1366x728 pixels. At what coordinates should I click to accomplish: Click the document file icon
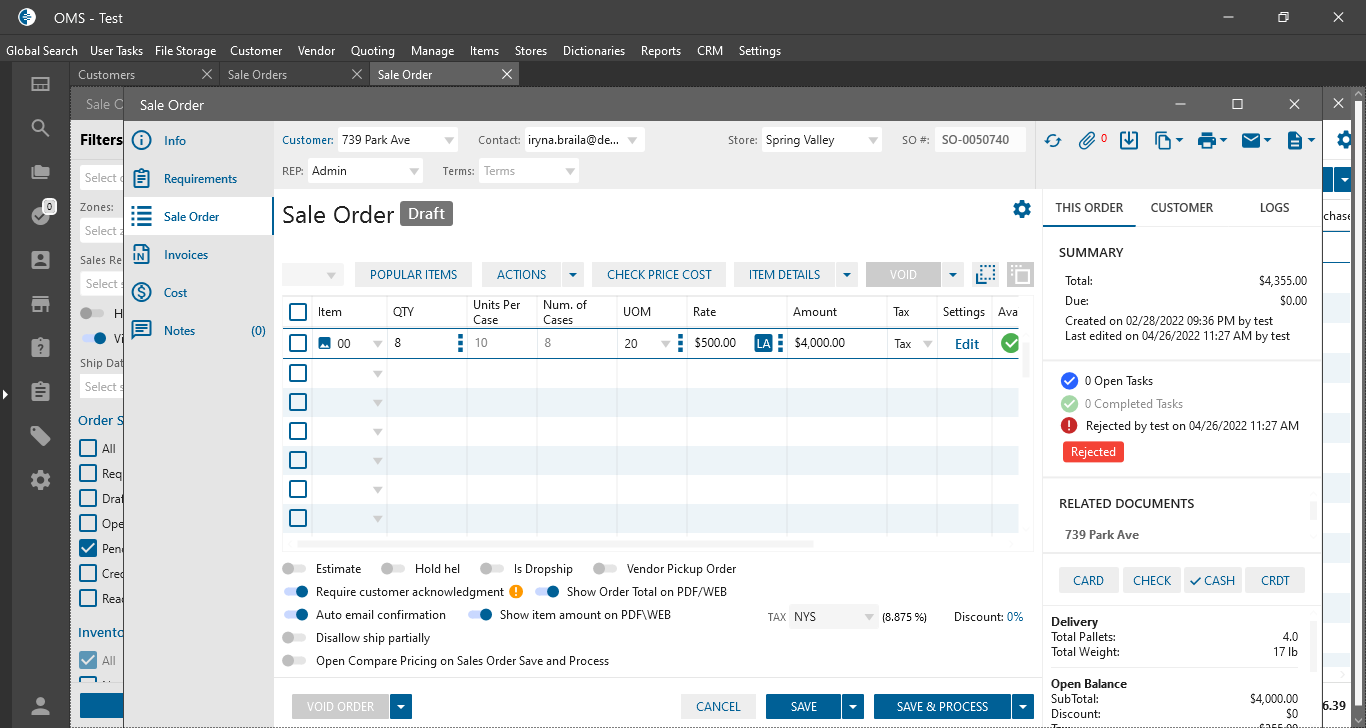tap(1295, 141)
